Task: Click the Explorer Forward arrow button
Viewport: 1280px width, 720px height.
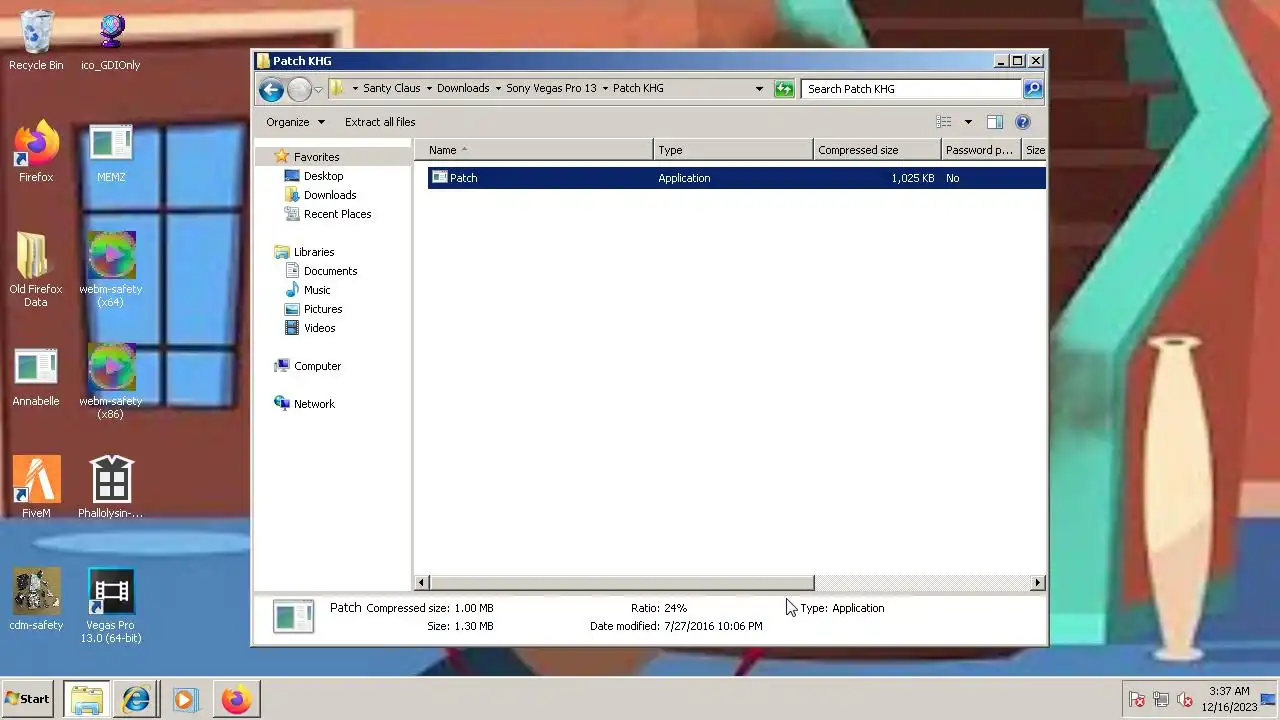Action: [x=298, y=89]
